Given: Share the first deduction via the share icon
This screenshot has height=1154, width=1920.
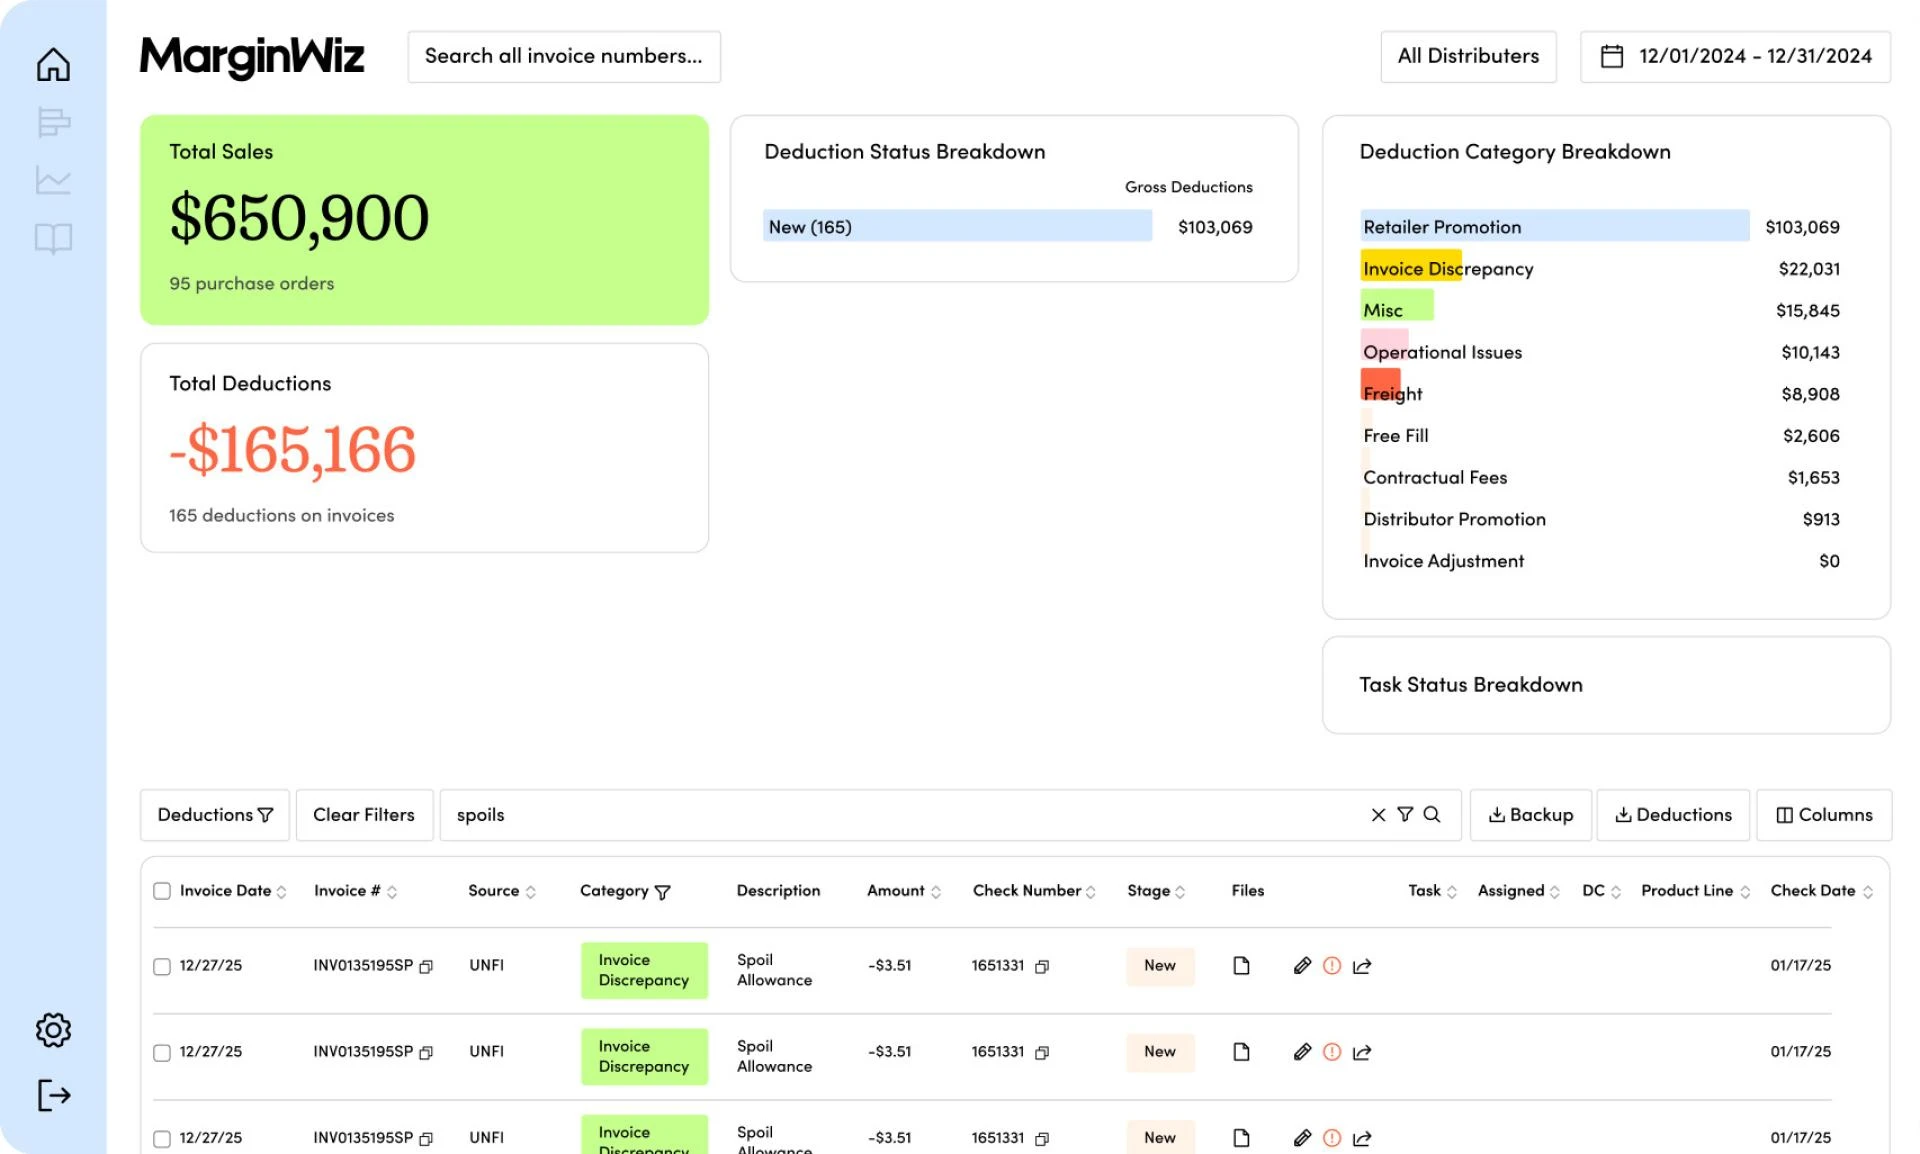Looking at the screenshot, I should point(1361,966).
